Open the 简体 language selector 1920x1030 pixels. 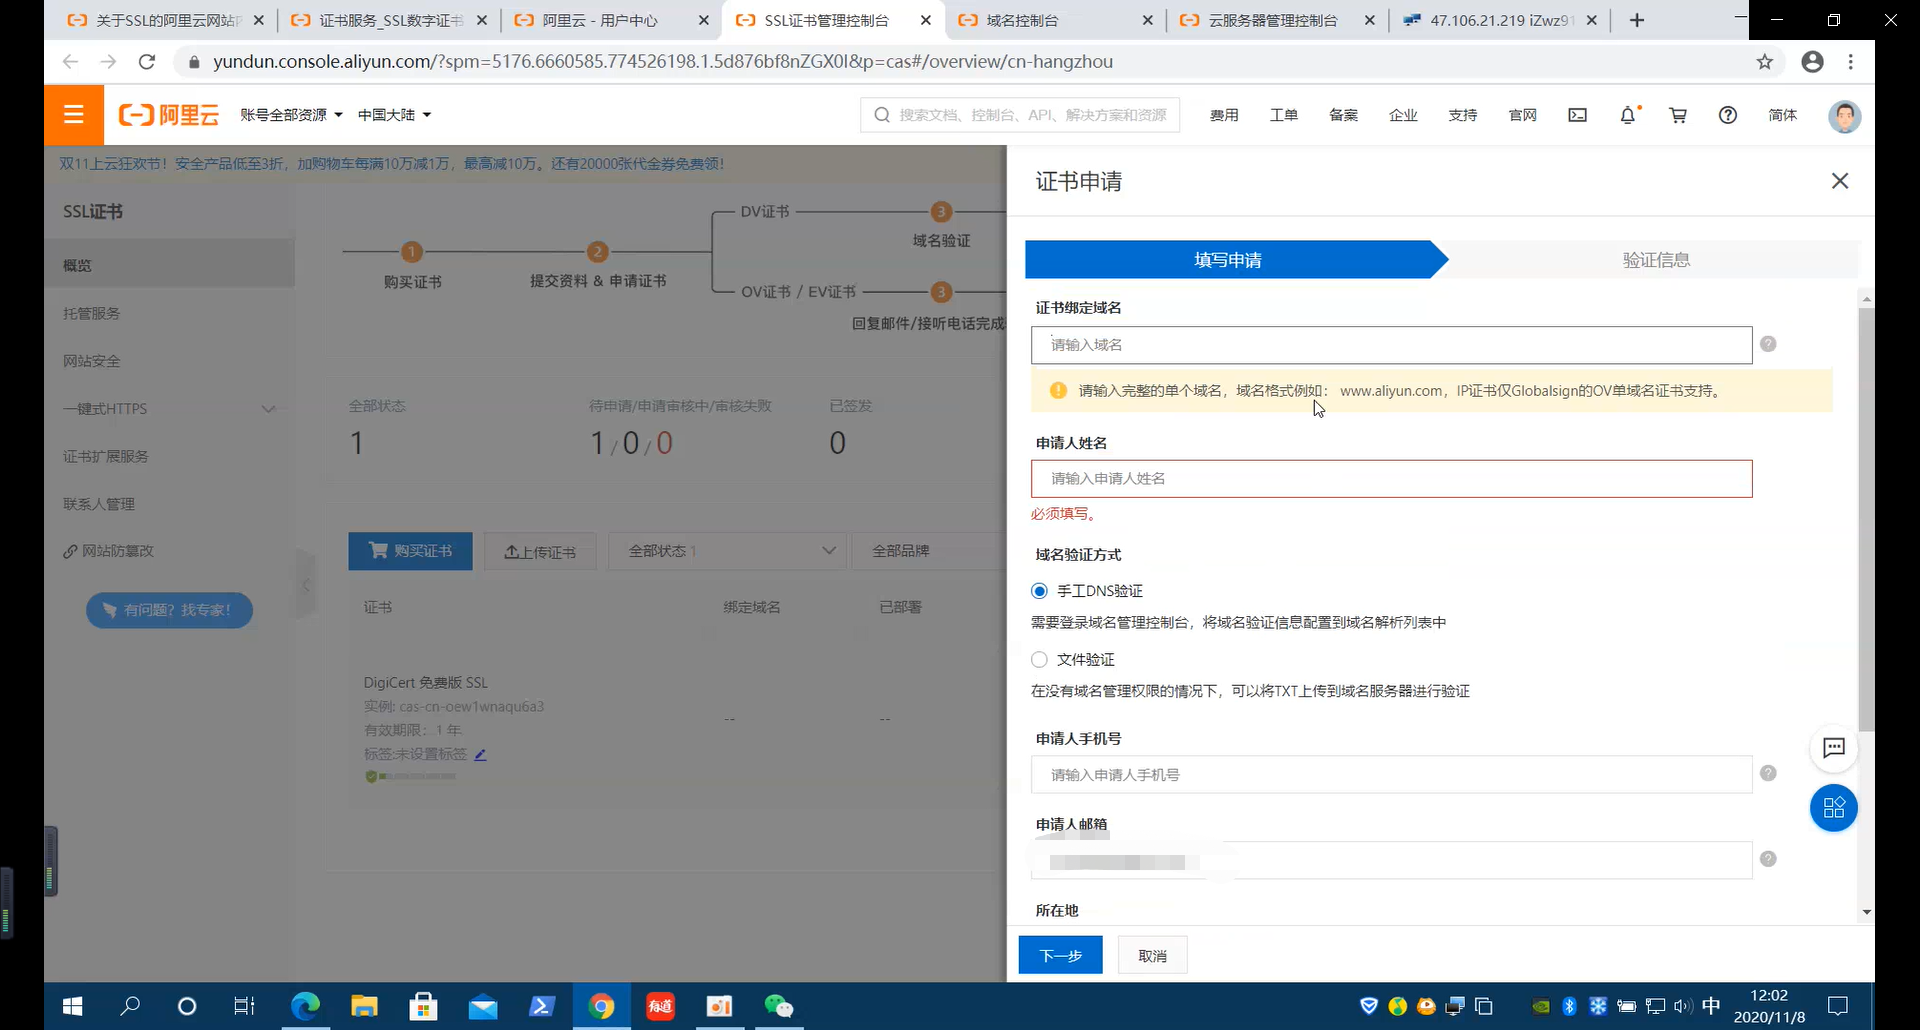point(1782,115)
